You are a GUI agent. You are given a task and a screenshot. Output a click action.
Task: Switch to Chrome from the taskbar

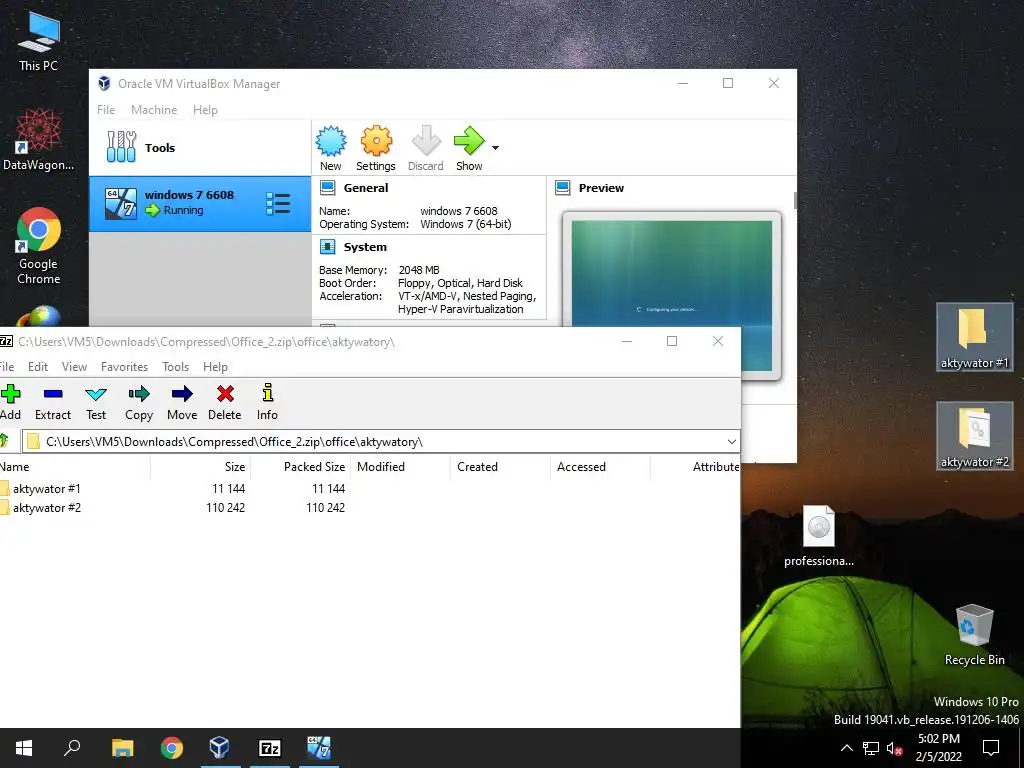pyautogui.click(x=172, y=748)
